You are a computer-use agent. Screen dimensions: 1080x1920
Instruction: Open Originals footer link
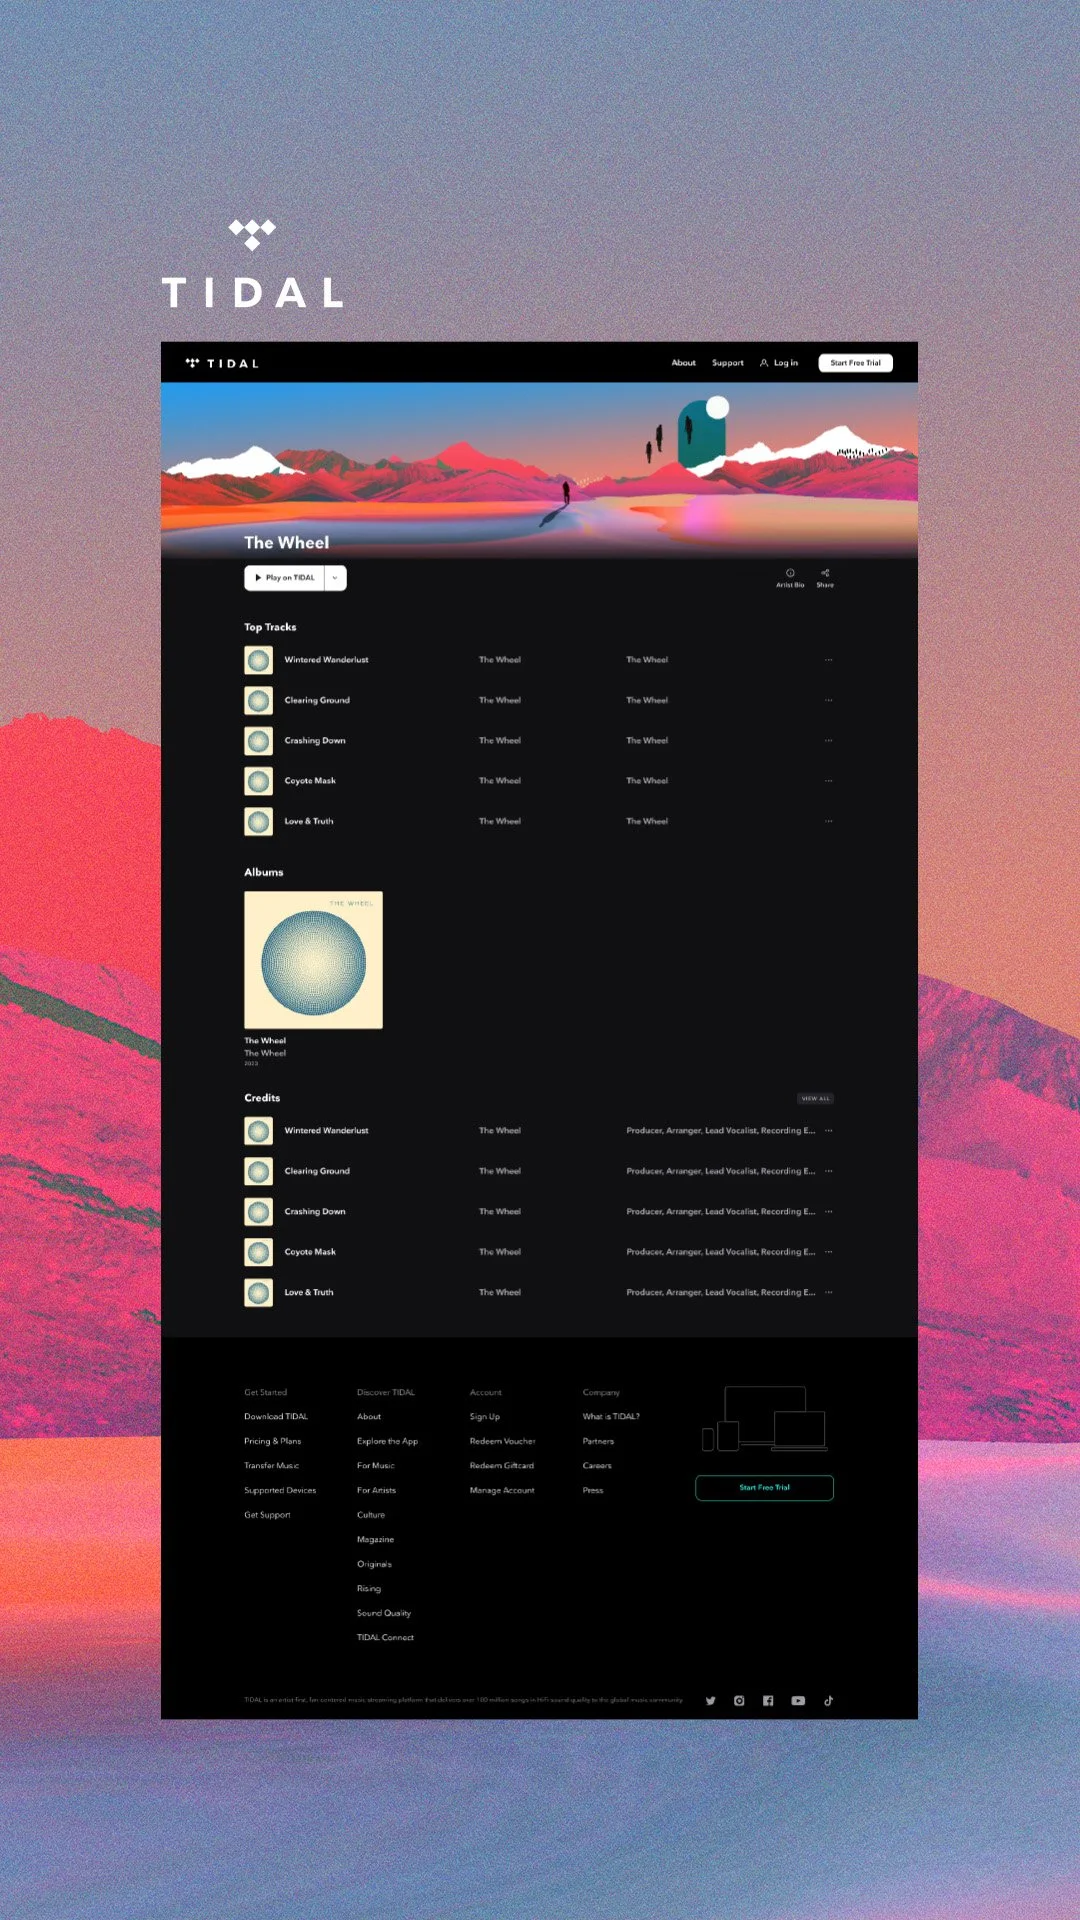[x=375, y=1564]
